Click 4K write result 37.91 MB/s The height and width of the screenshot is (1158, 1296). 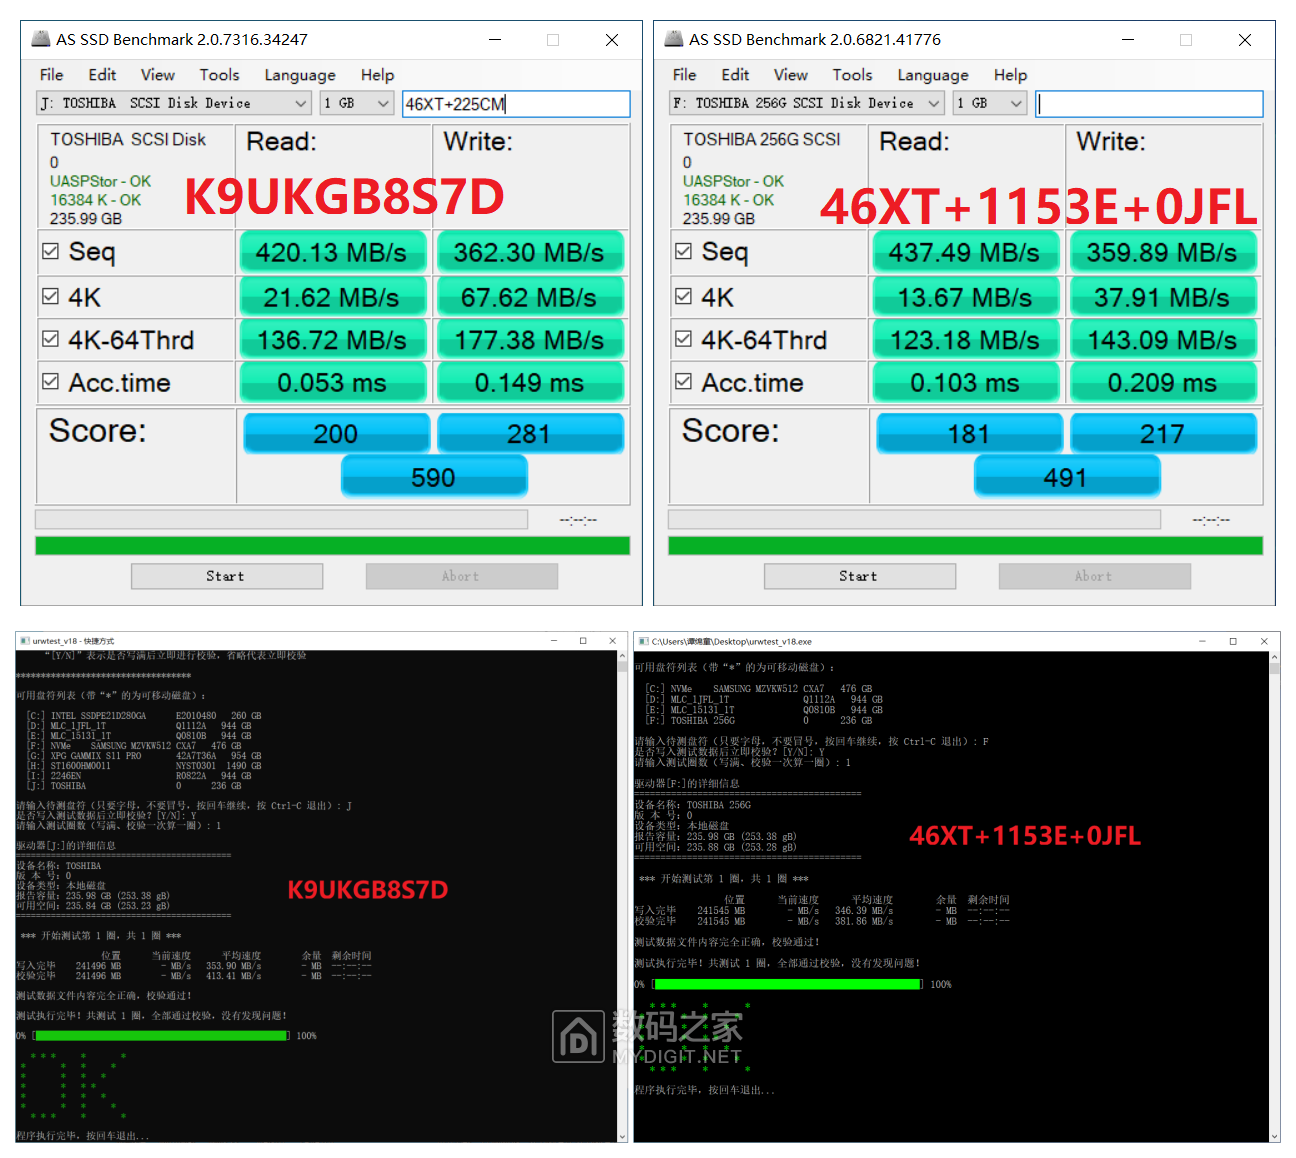tap(1163, 297)
